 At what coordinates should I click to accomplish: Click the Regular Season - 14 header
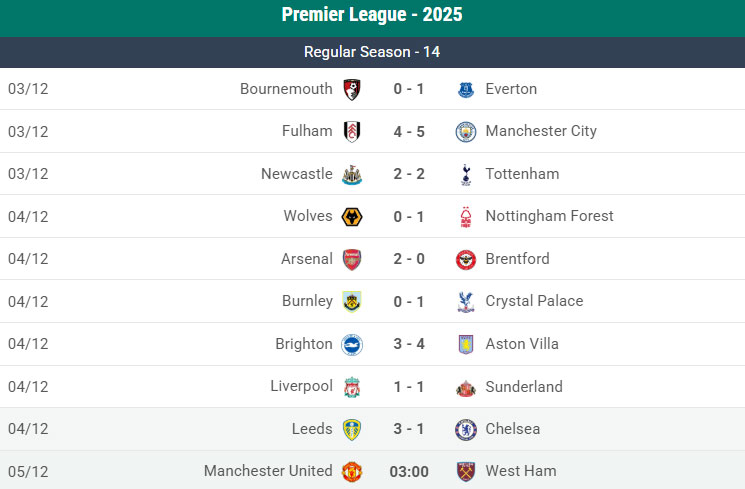point(372,52)
